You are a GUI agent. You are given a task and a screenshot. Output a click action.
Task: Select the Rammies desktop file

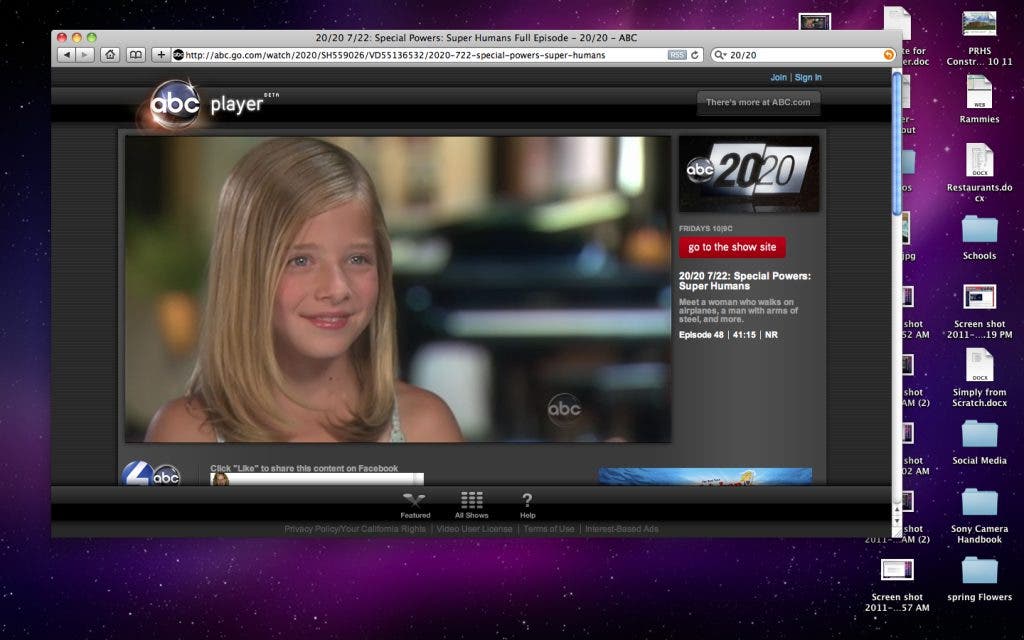979,99
